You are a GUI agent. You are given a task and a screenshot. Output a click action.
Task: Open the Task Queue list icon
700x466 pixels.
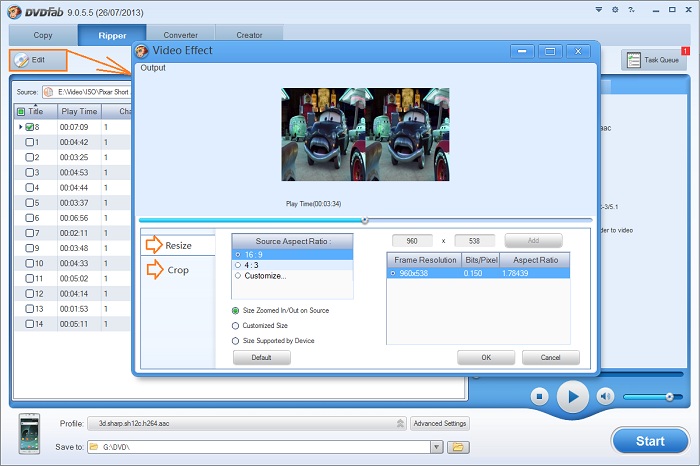click(633, 60)
